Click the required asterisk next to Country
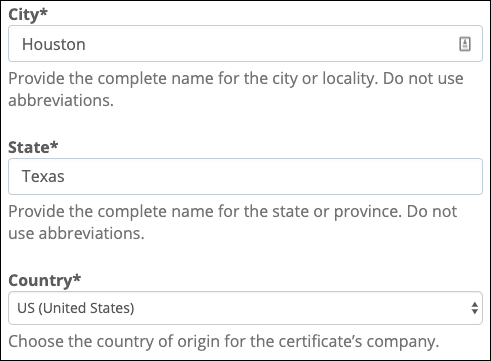The image size is (491, 361). 77,278
